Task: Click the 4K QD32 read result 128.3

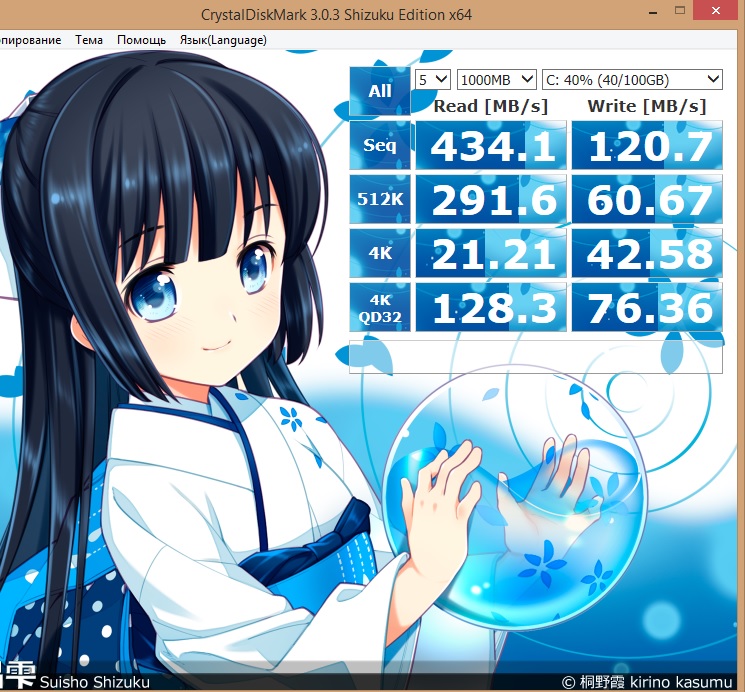Action: (491, 308)
